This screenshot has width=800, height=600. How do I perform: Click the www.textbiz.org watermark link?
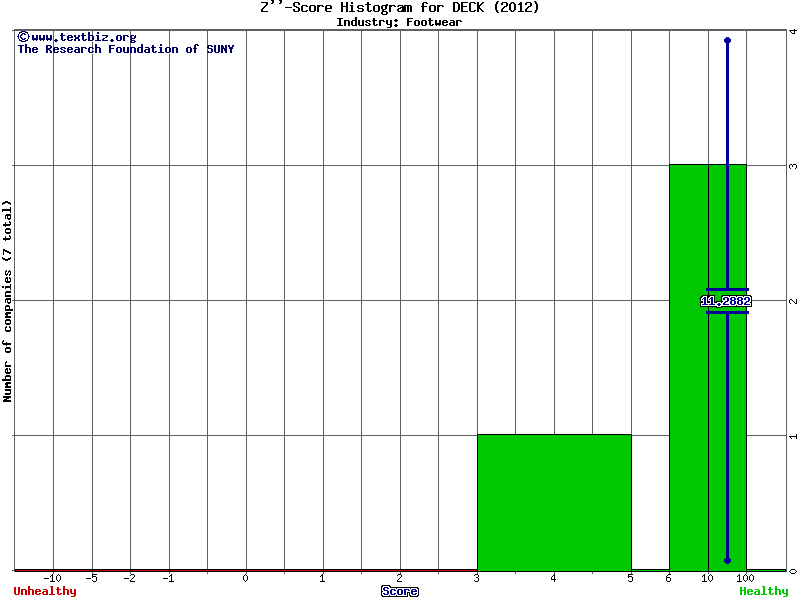click(83, 37)
